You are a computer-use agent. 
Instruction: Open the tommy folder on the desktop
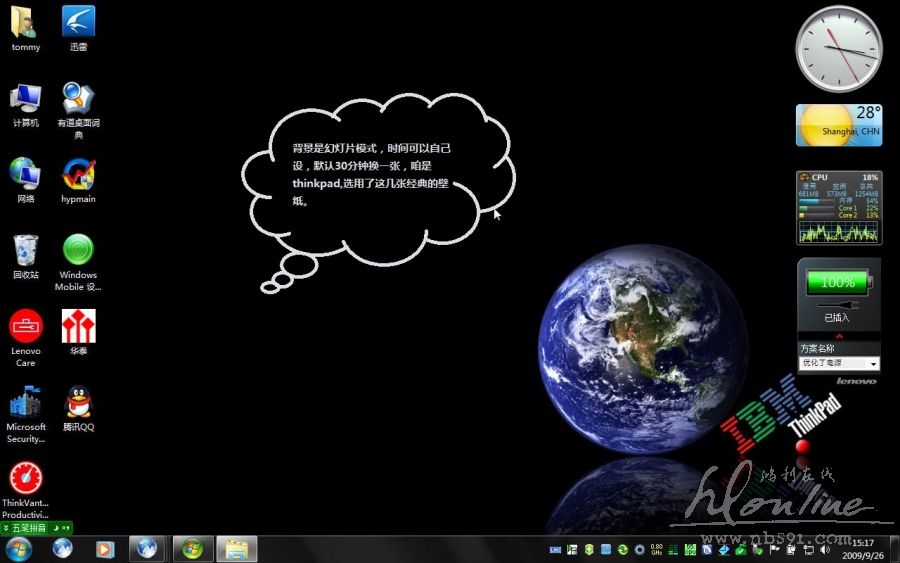point(25,23)
